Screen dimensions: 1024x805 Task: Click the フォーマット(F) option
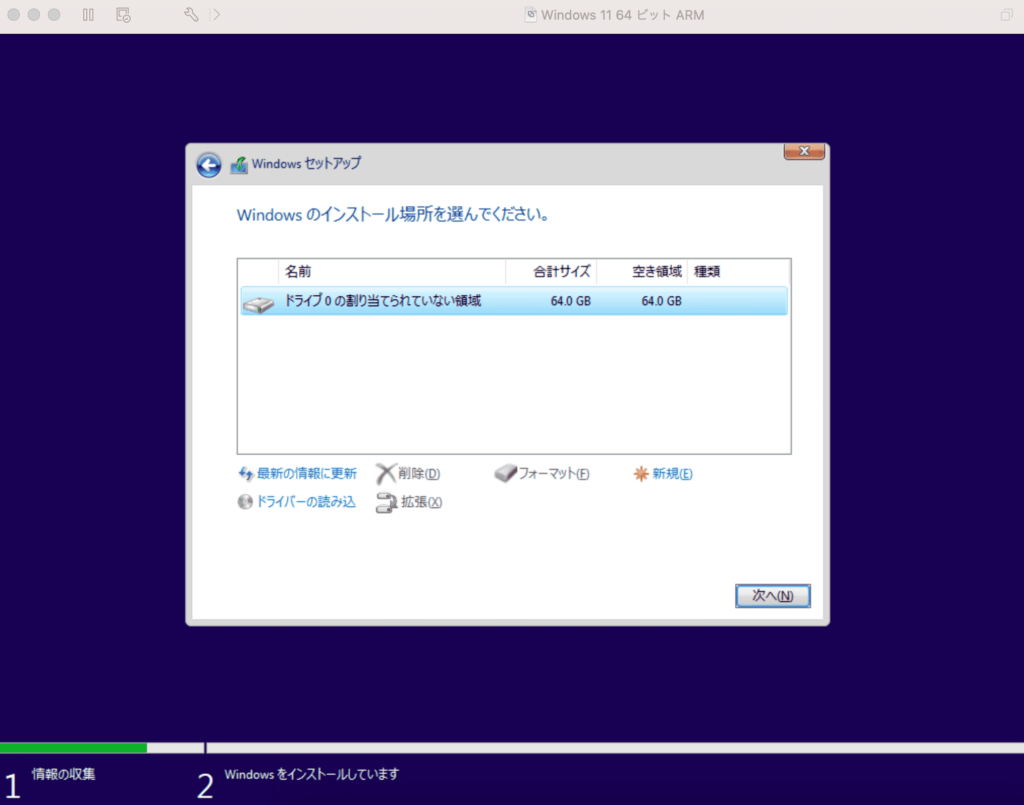[x=554, y=473]
